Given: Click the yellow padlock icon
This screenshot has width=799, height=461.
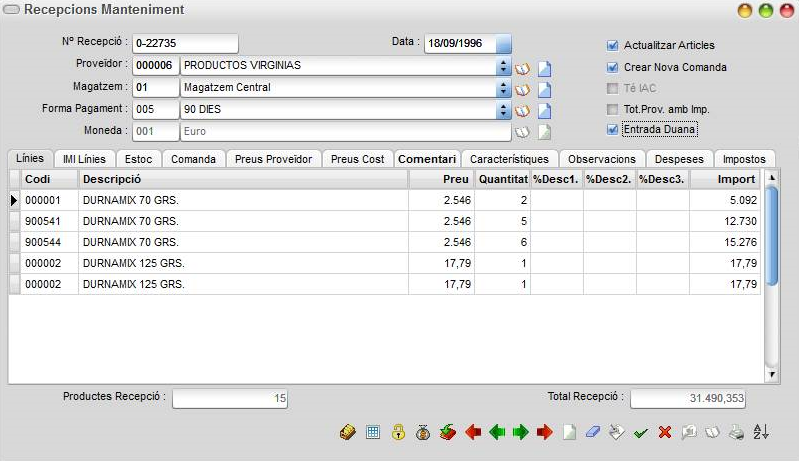Looking at the screenshot, I should pyautogui.click(x=398, y=432).
